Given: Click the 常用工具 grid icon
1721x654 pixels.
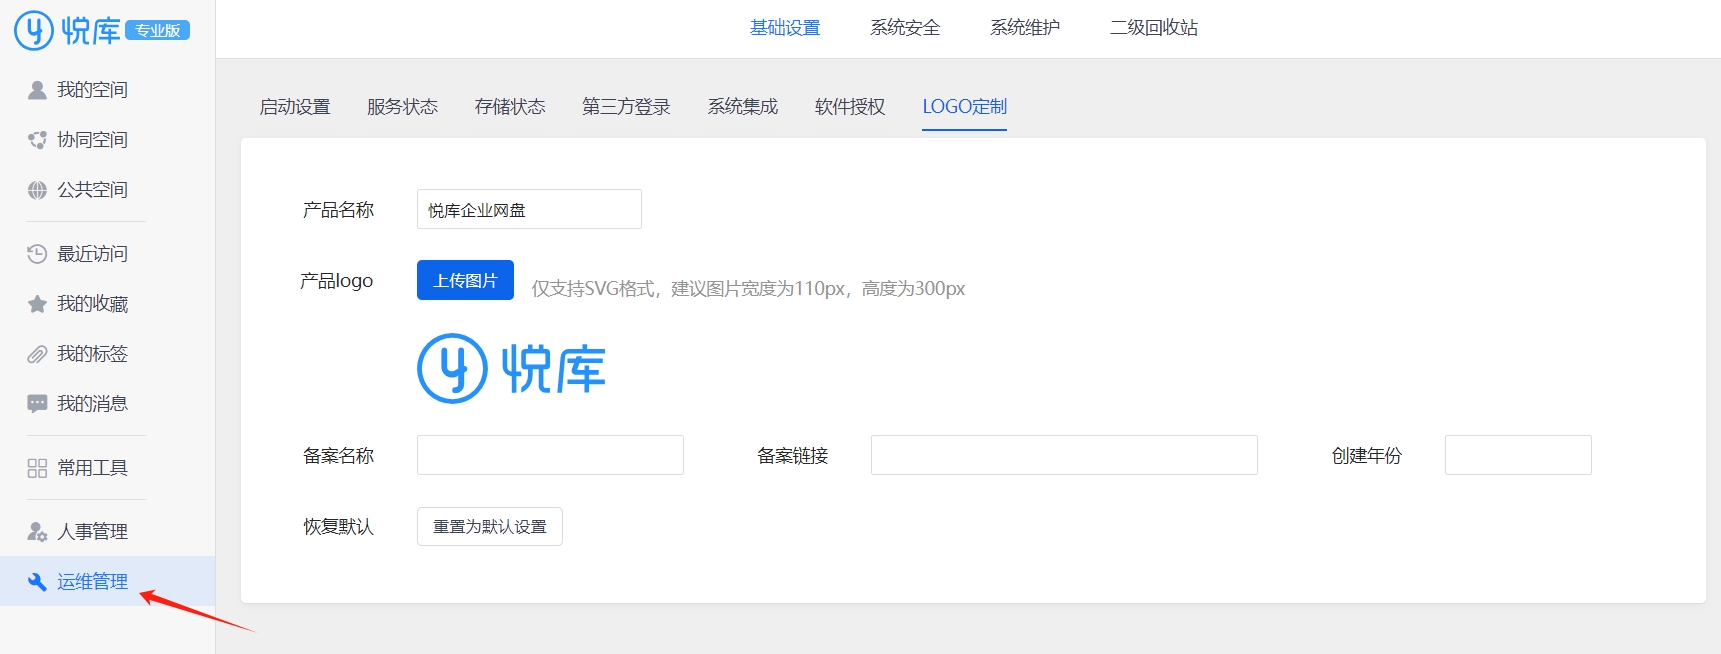Looking at the screenshot, I should 37,468.
